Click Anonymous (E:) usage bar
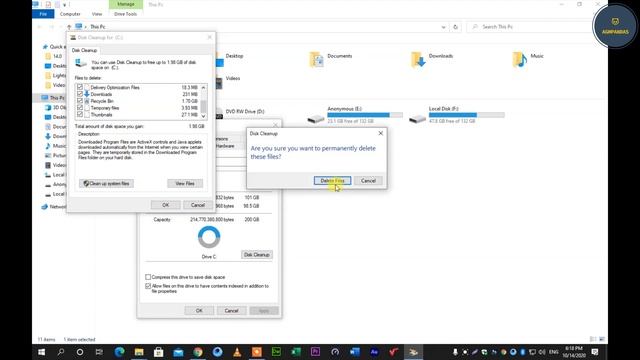The width and height of the screenshot is (640, 360). pyautogui.click(x=365, y=115)
